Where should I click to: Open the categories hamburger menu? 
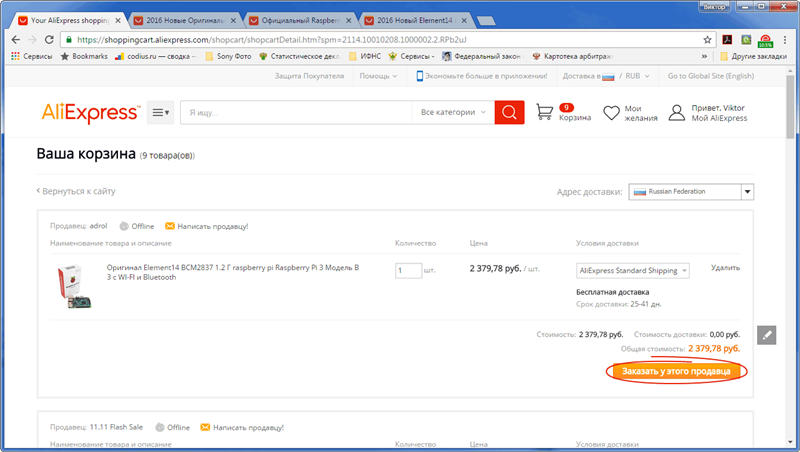point(160,113)
